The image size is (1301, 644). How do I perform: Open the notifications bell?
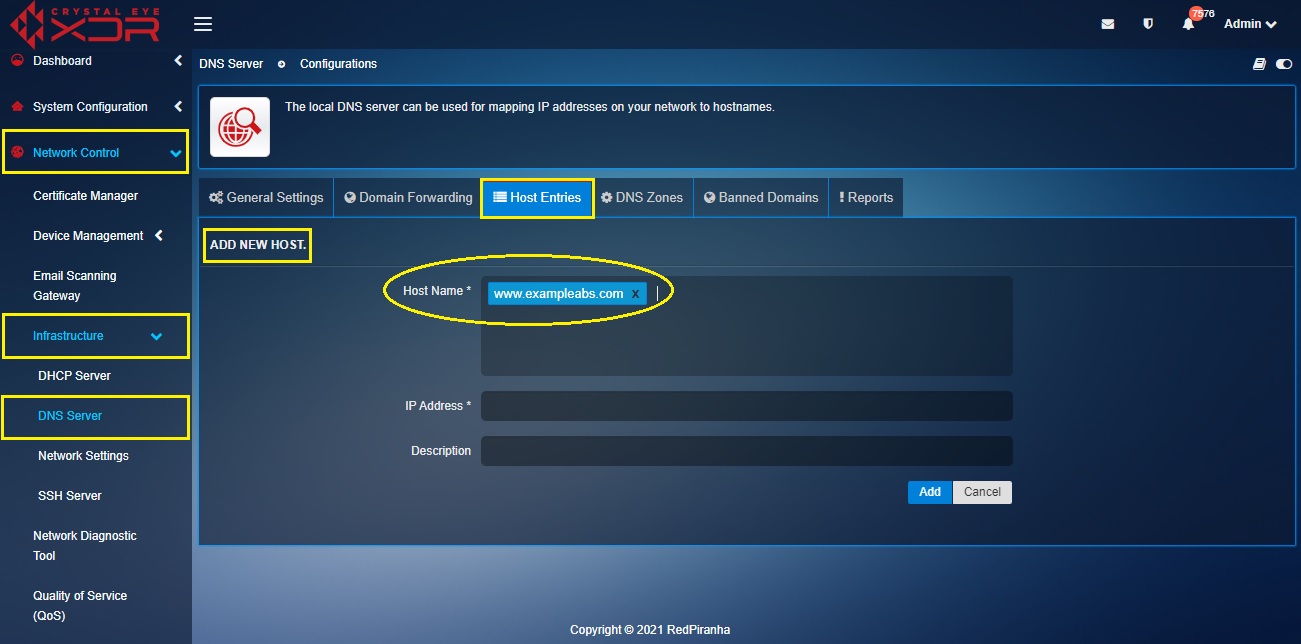1188,25
